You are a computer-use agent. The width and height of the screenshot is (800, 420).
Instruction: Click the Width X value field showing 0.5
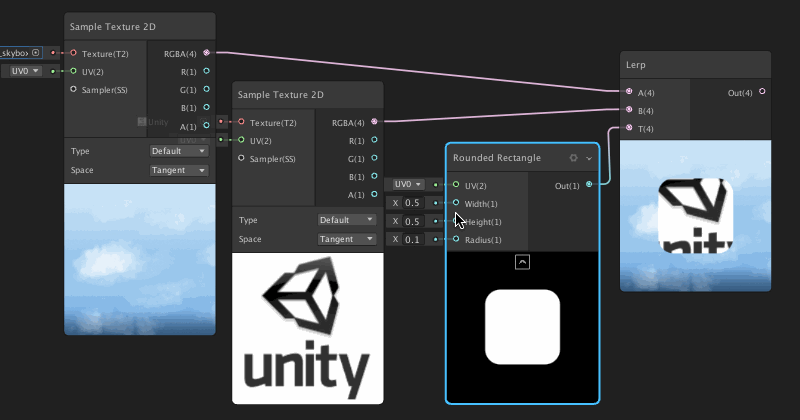412,203
